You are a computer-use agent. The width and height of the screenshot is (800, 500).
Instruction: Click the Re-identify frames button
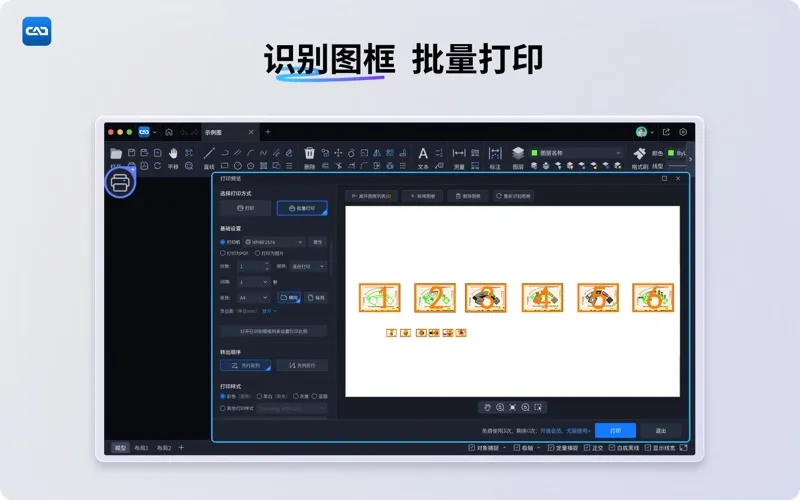[x=513, y=196]
